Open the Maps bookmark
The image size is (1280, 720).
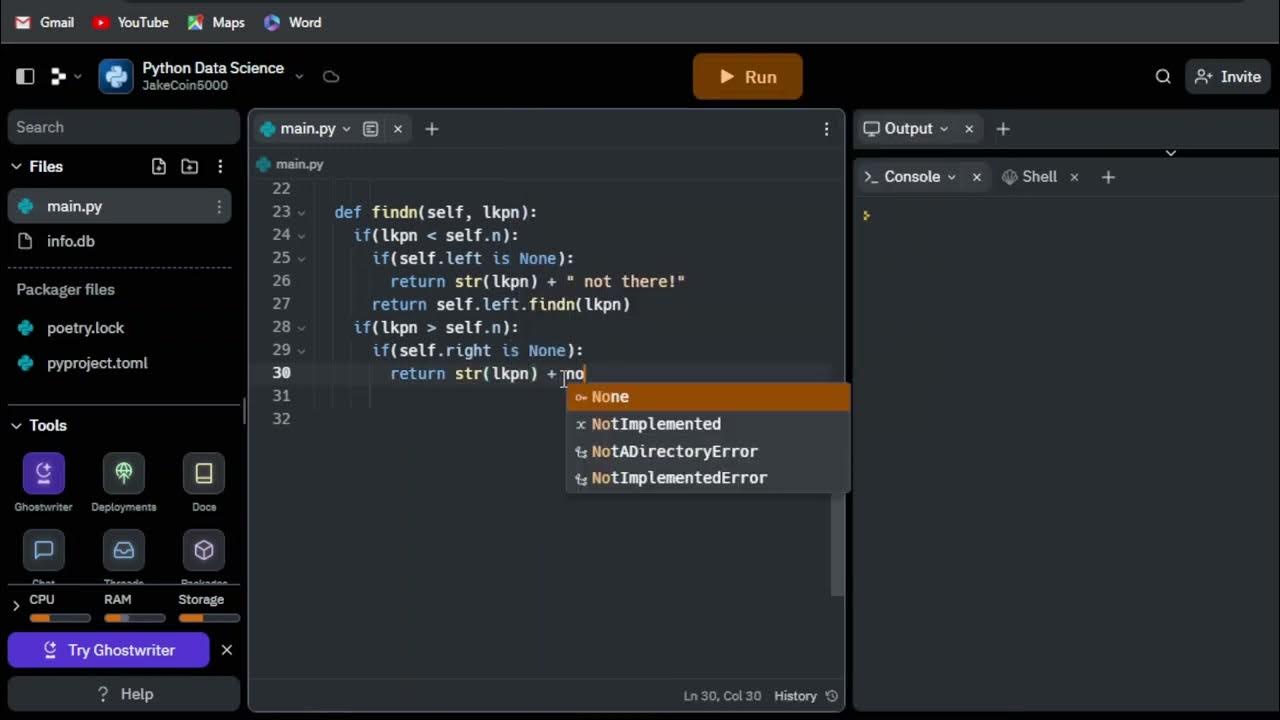click(x=216, y=22)
